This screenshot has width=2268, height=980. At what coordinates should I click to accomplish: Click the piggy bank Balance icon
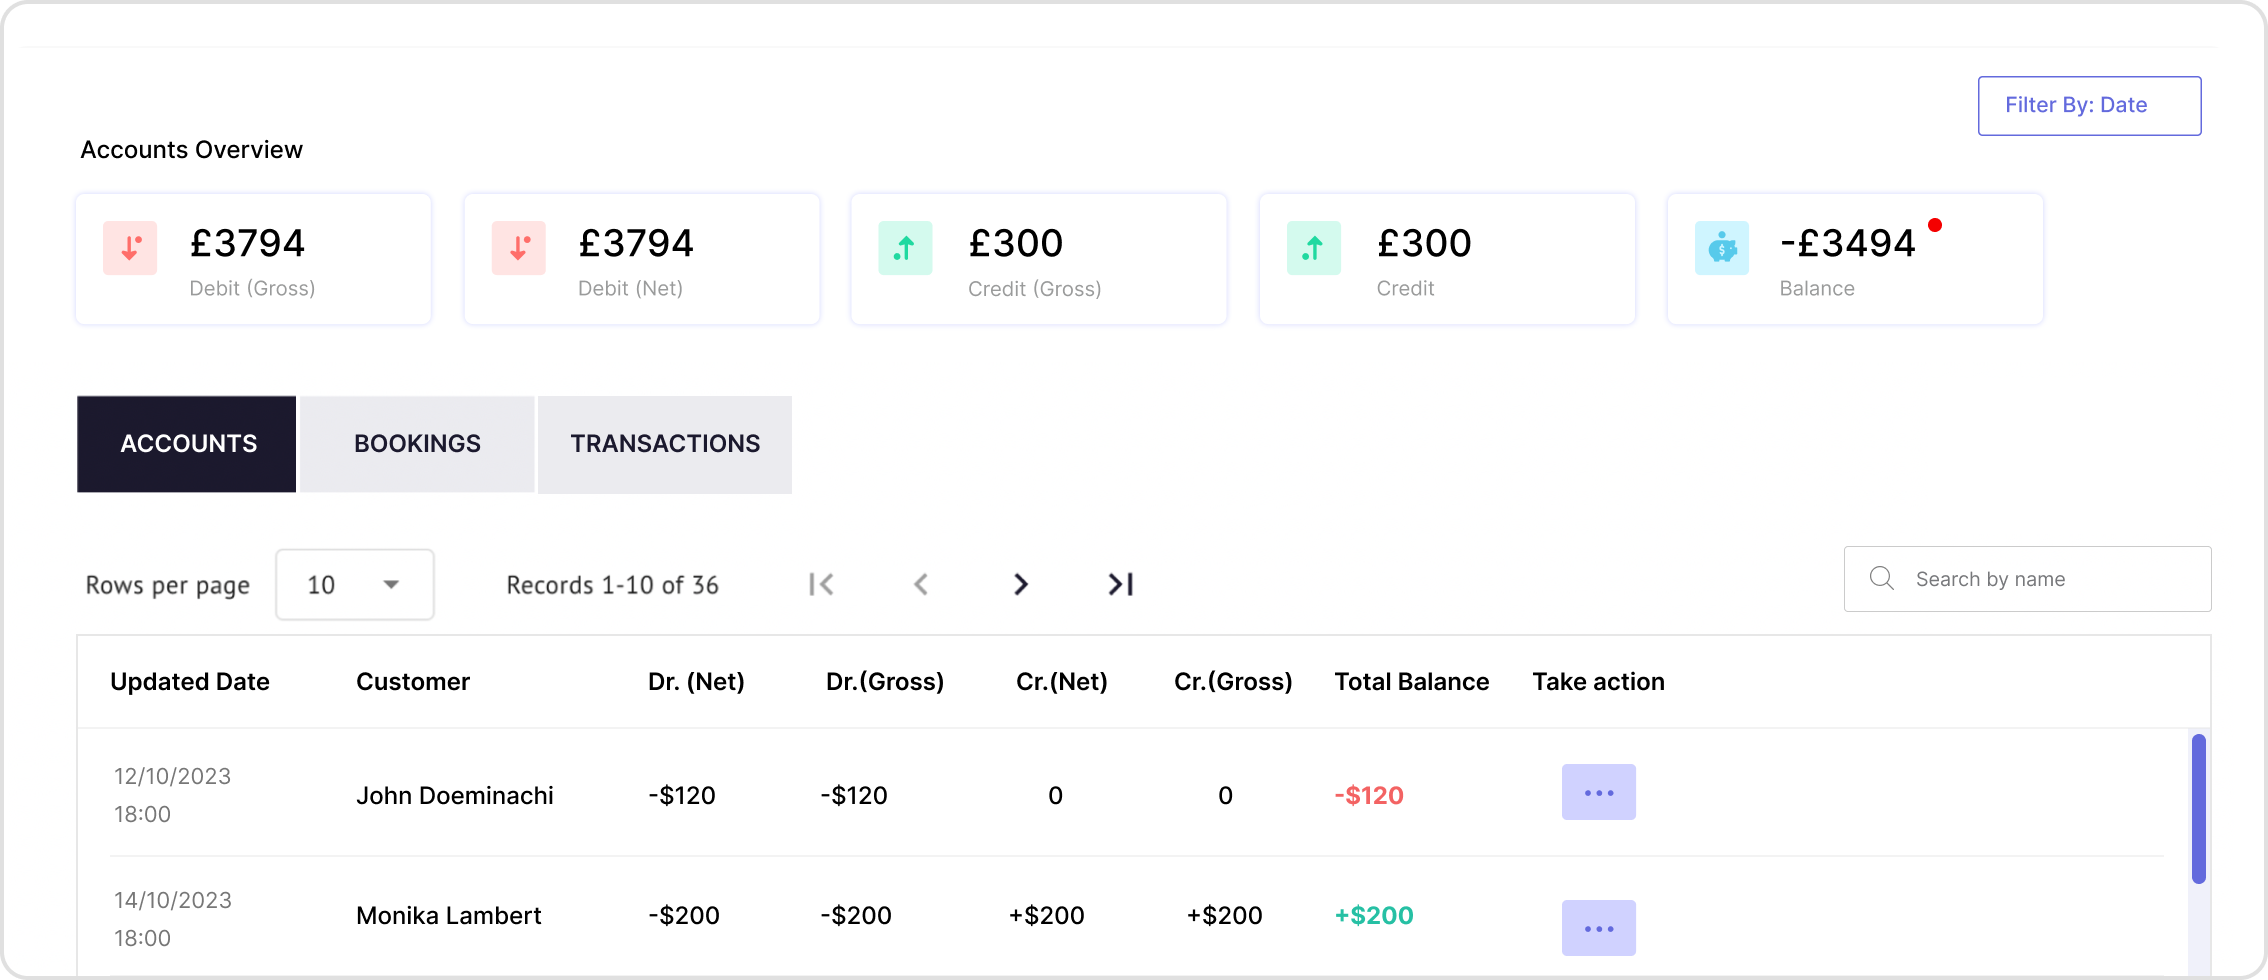click(x=1722, y=247)
